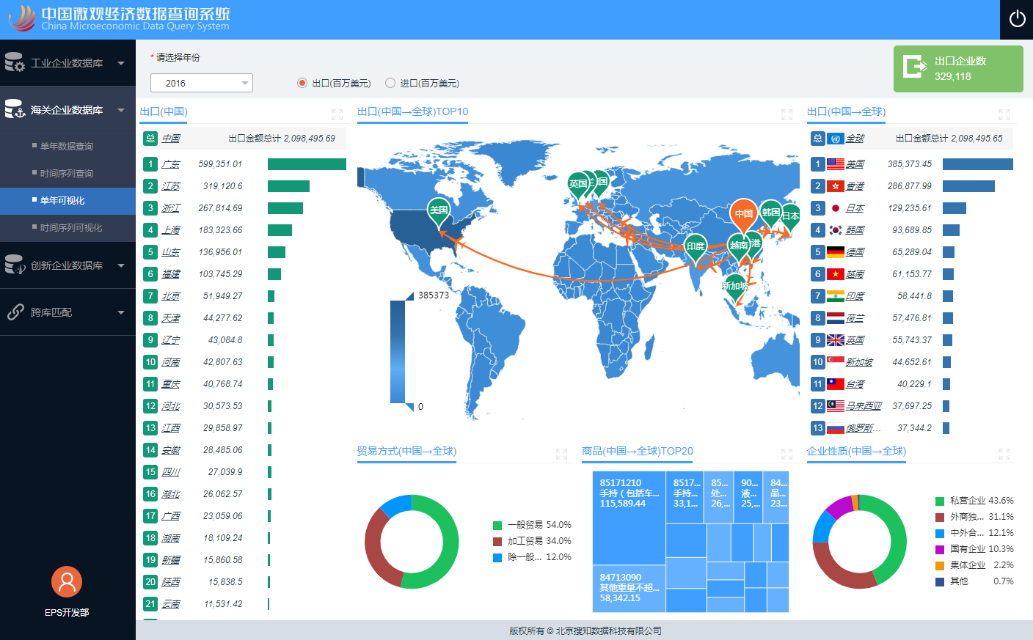Open the year dropdown showing 2016
Image resolution: width=1033 pixels, height=640 pixels.
201,83
